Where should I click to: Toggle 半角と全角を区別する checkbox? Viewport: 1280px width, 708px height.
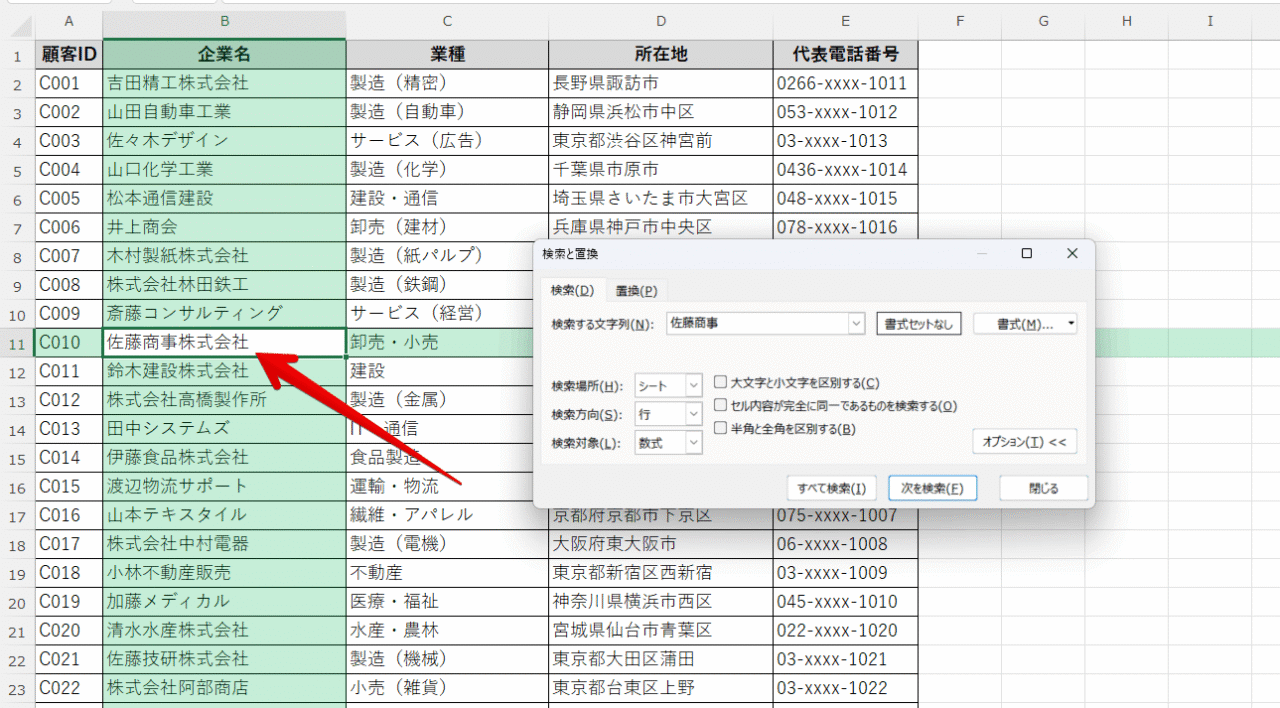tap(721, 429)
